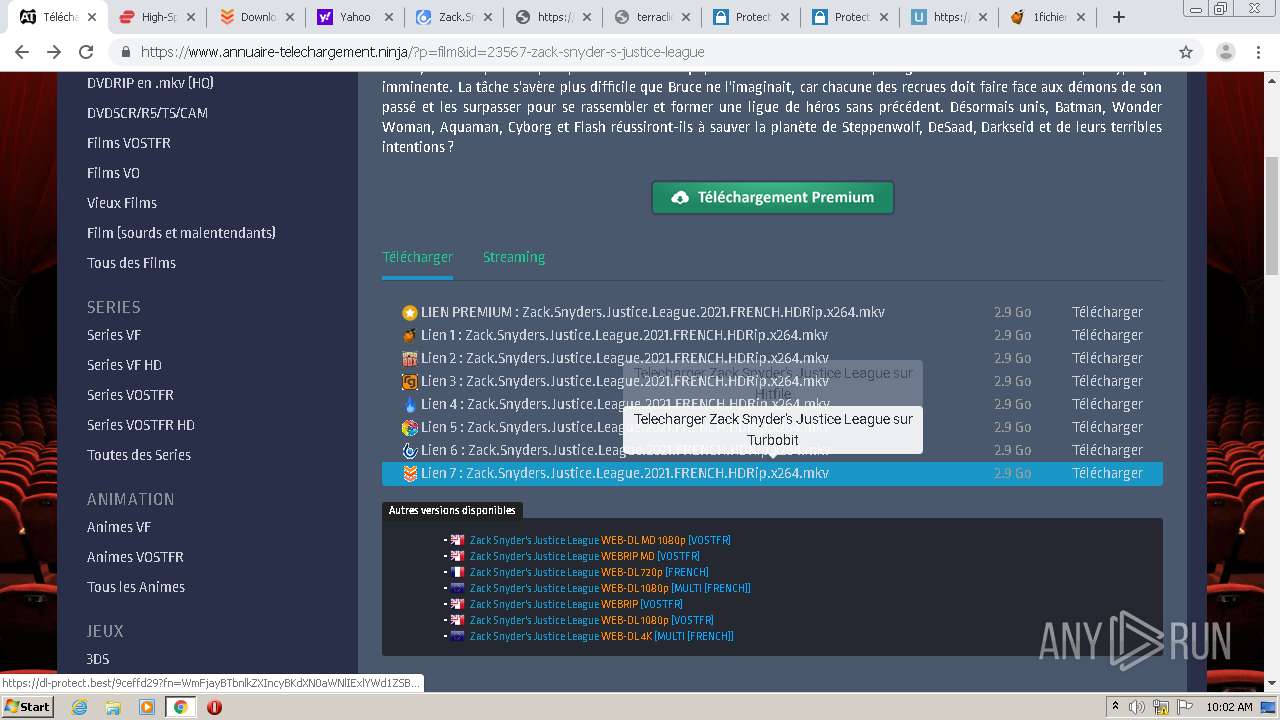Click Télécharger on the LIEN PREMIUM row
1280x720 pixels.
pos(1107,312)
